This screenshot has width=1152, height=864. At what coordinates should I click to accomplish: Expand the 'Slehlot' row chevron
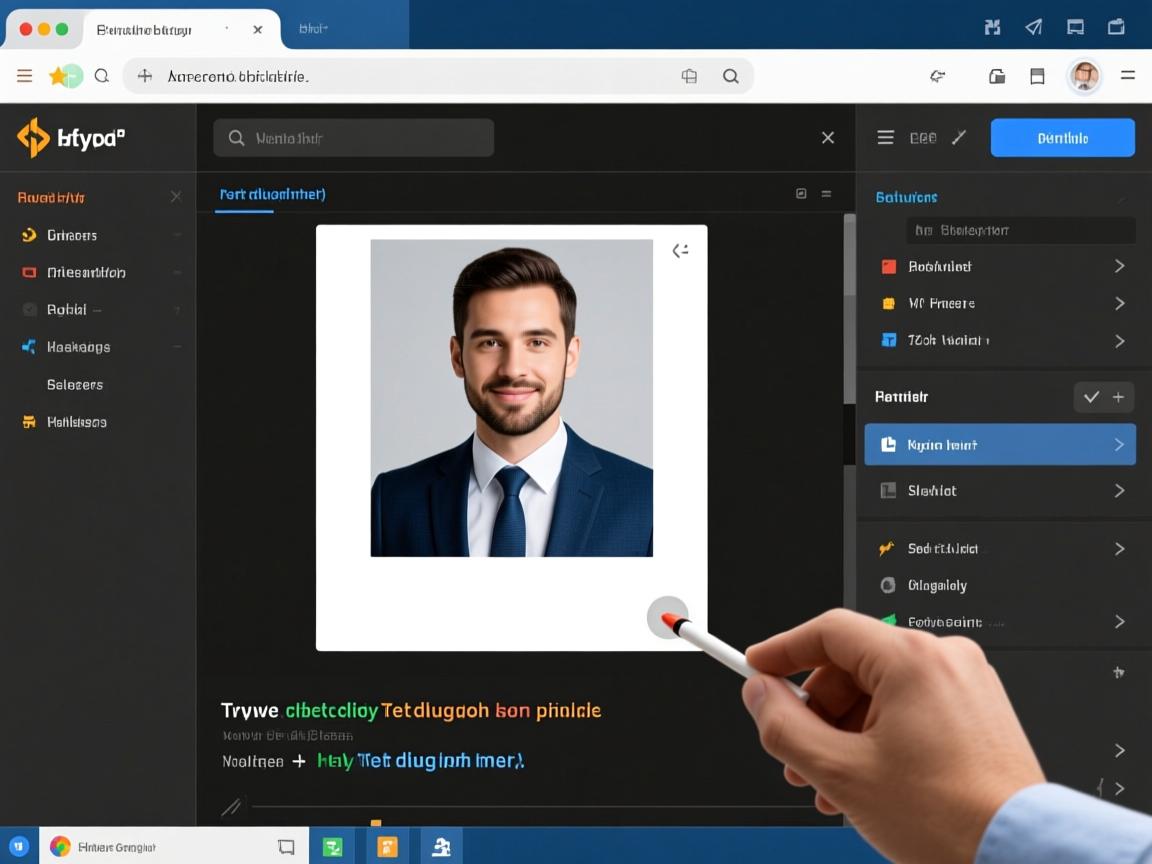(x=1119, y=491)
